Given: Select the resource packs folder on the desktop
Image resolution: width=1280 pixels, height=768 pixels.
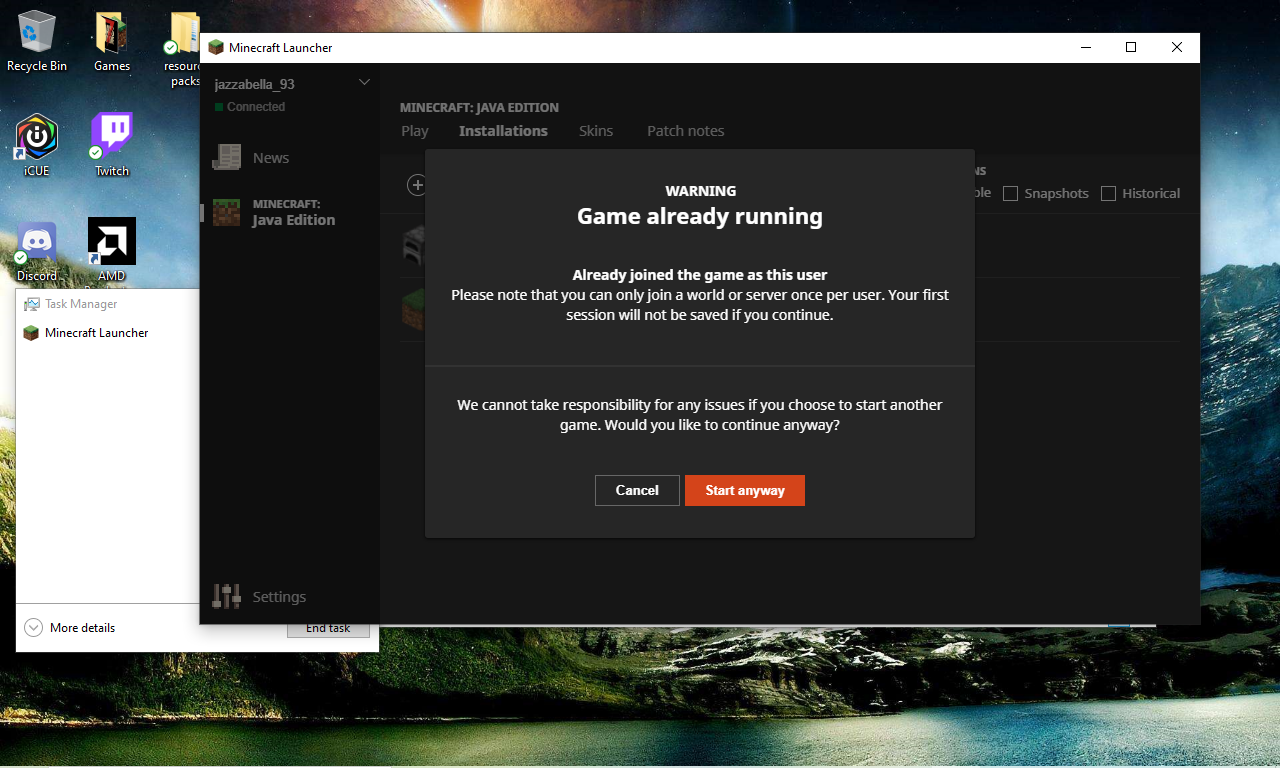Looking at the screenshot, I should (x=185, y=49).
